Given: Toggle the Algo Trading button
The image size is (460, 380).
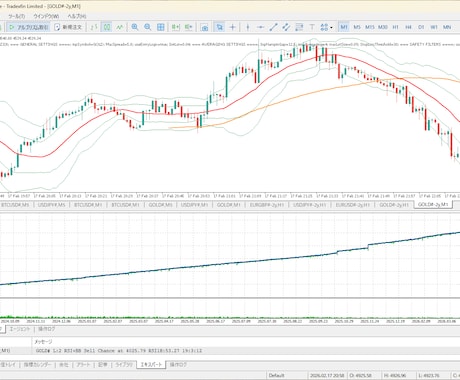Looking at the screenshot, I should (29, 27).
